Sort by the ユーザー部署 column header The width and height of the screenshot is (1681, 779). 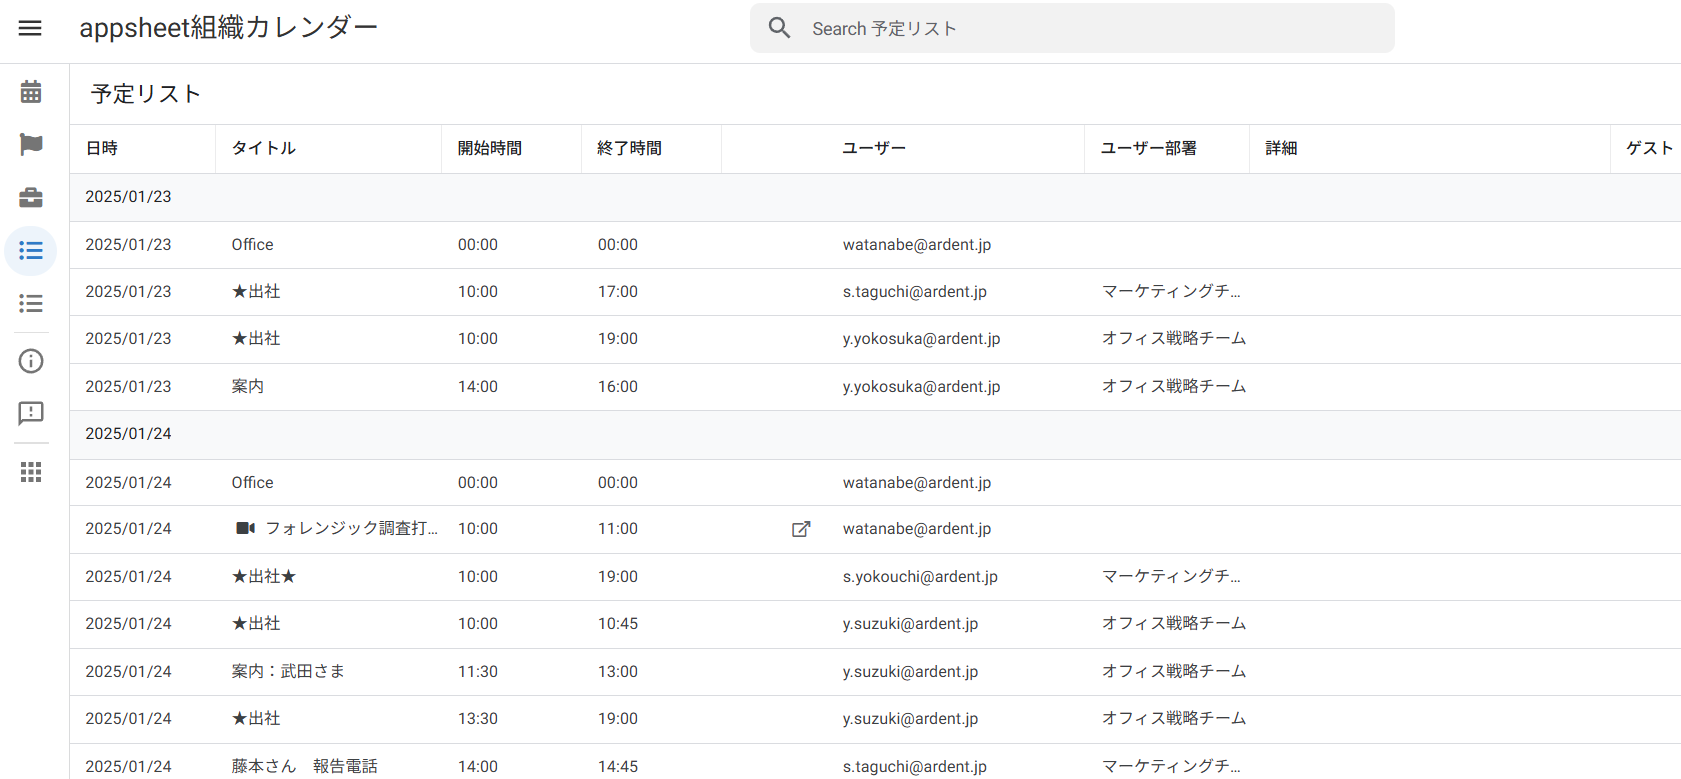(1148, 148)
